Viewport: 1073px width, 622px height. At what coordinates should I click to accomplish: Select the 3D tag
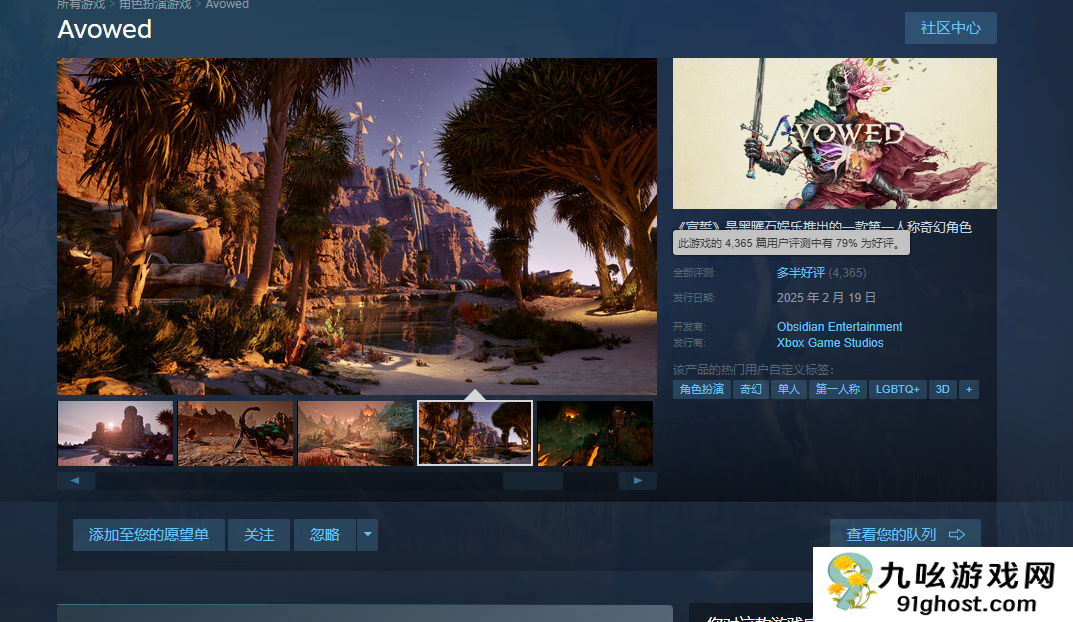942,389
